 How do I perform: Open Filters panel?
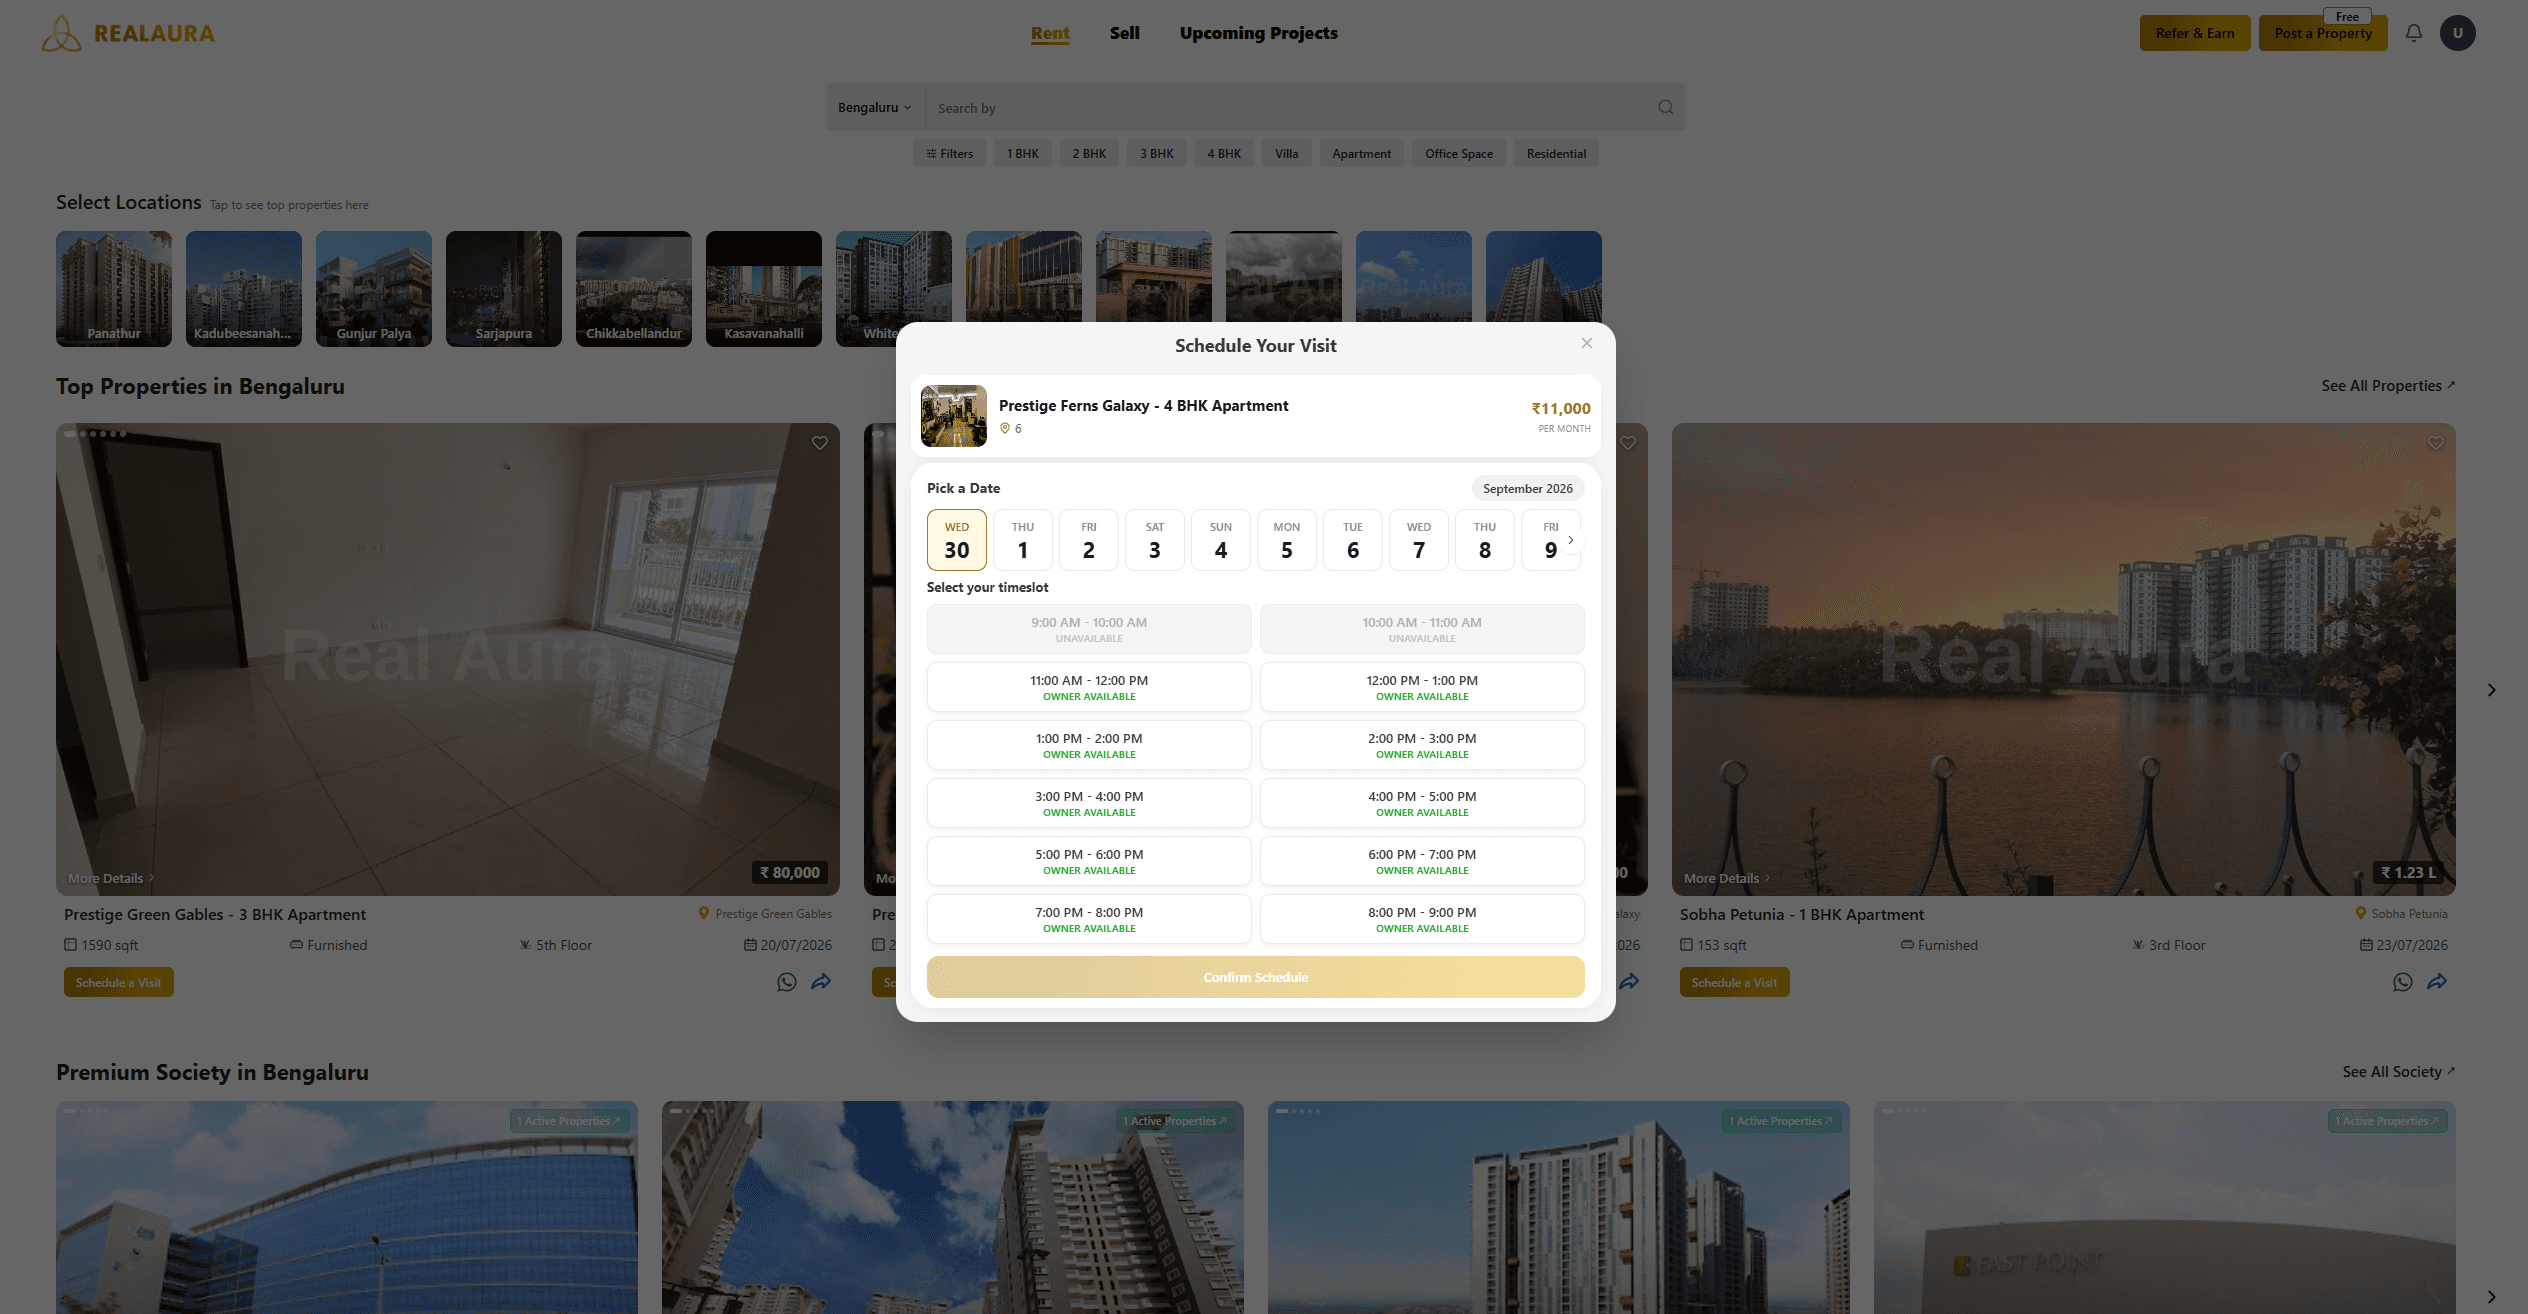click(x=949, y=153)
